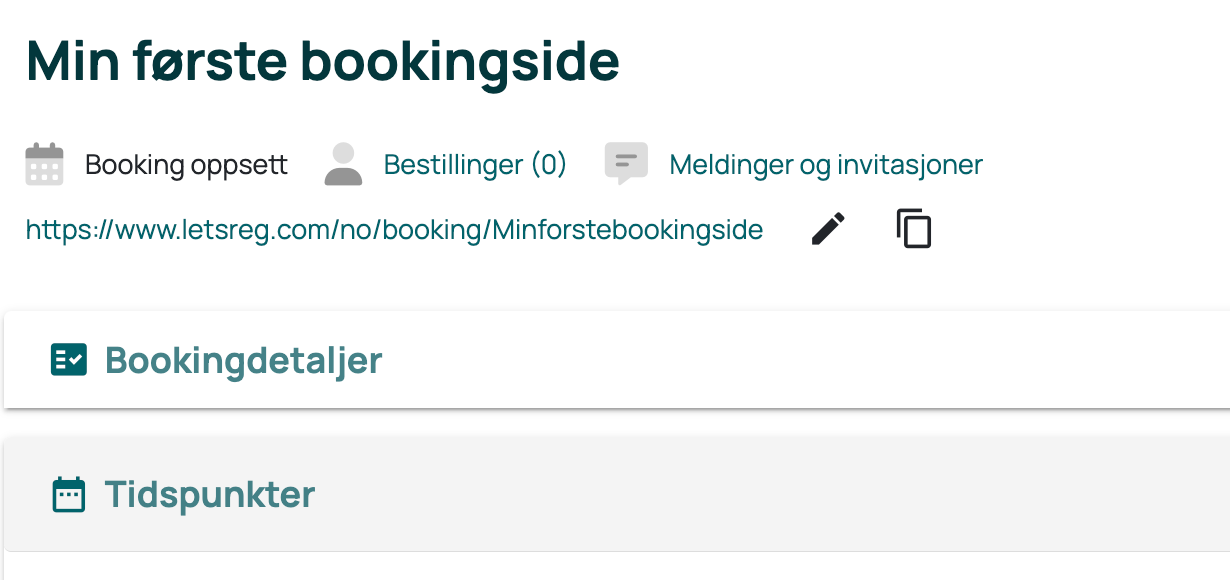The height and width of the screenshot is (580, 1230).
Task: Expand the Bookingdetaljer section heading
Action: point(243,360)
